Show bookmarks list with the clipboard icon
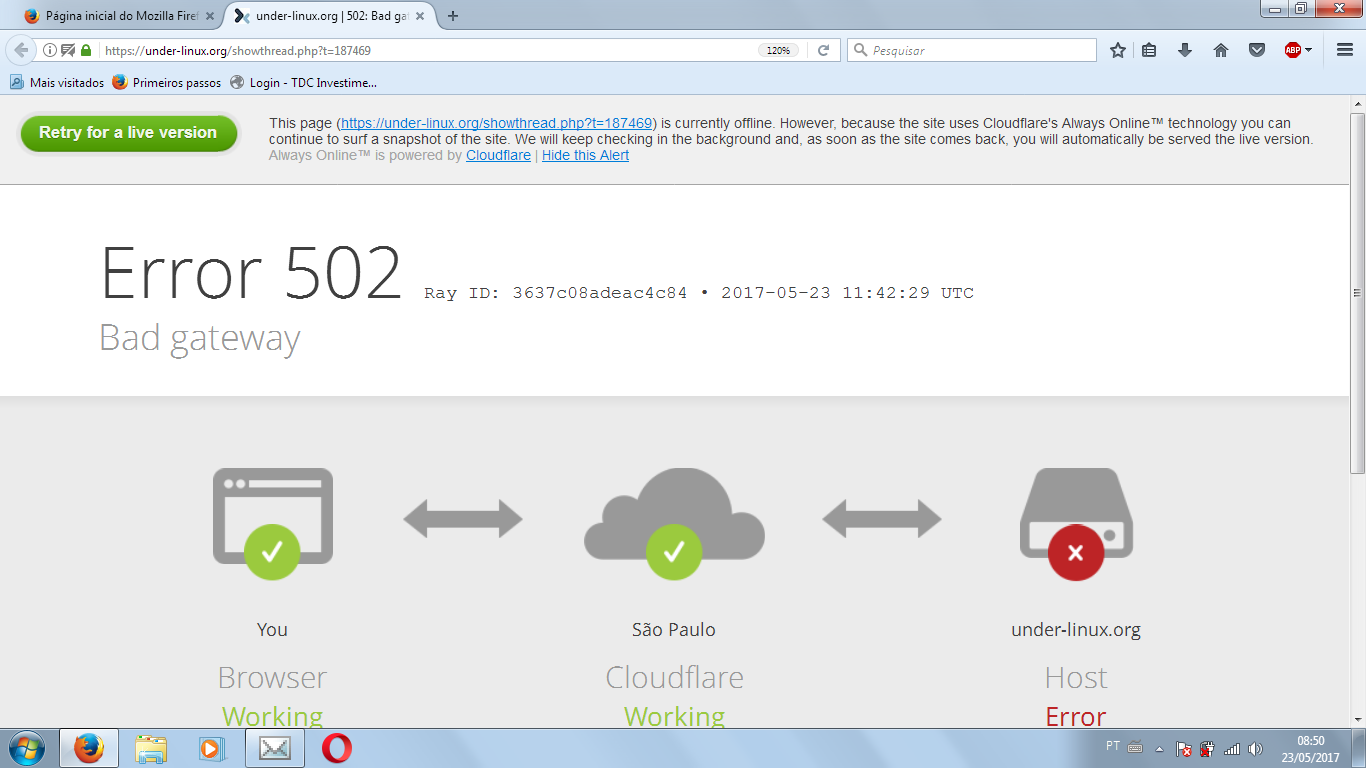Viewport: 1366px width, 768px height. tap(1149, 50)
